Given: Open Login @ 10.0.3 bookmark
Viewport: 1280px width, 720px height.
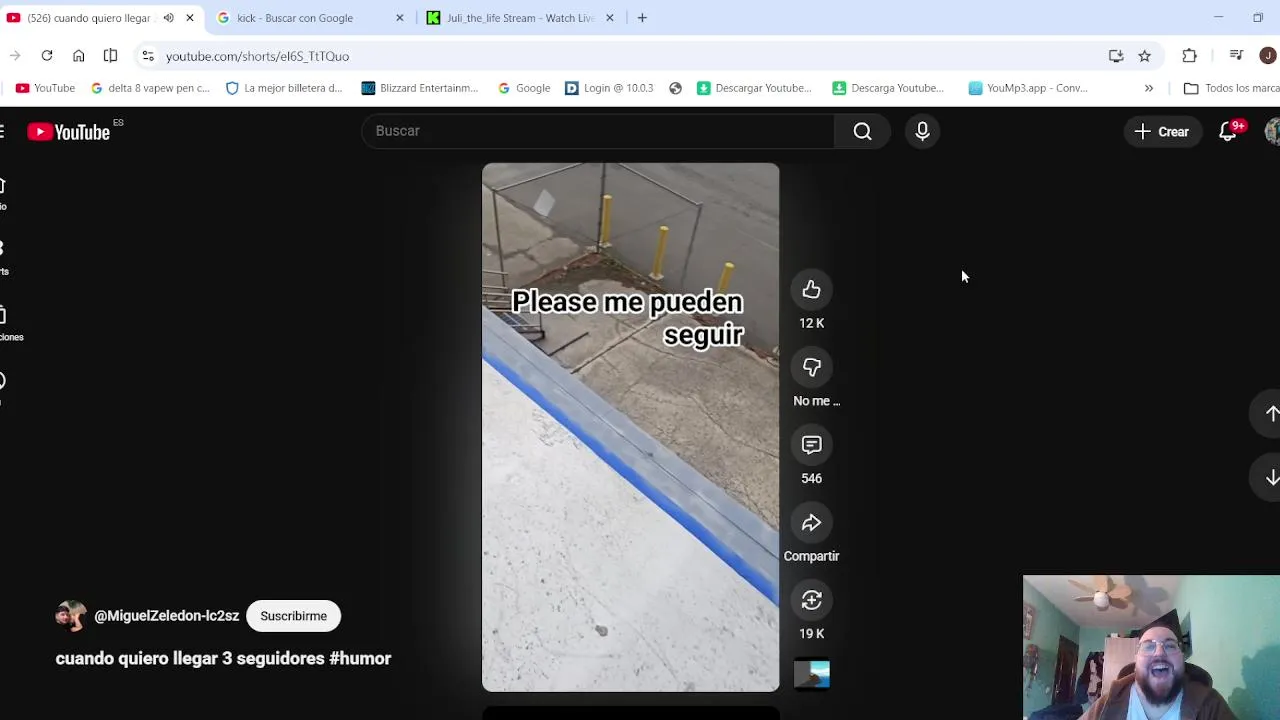Looking at the screenshot, I should coord(609,88).
